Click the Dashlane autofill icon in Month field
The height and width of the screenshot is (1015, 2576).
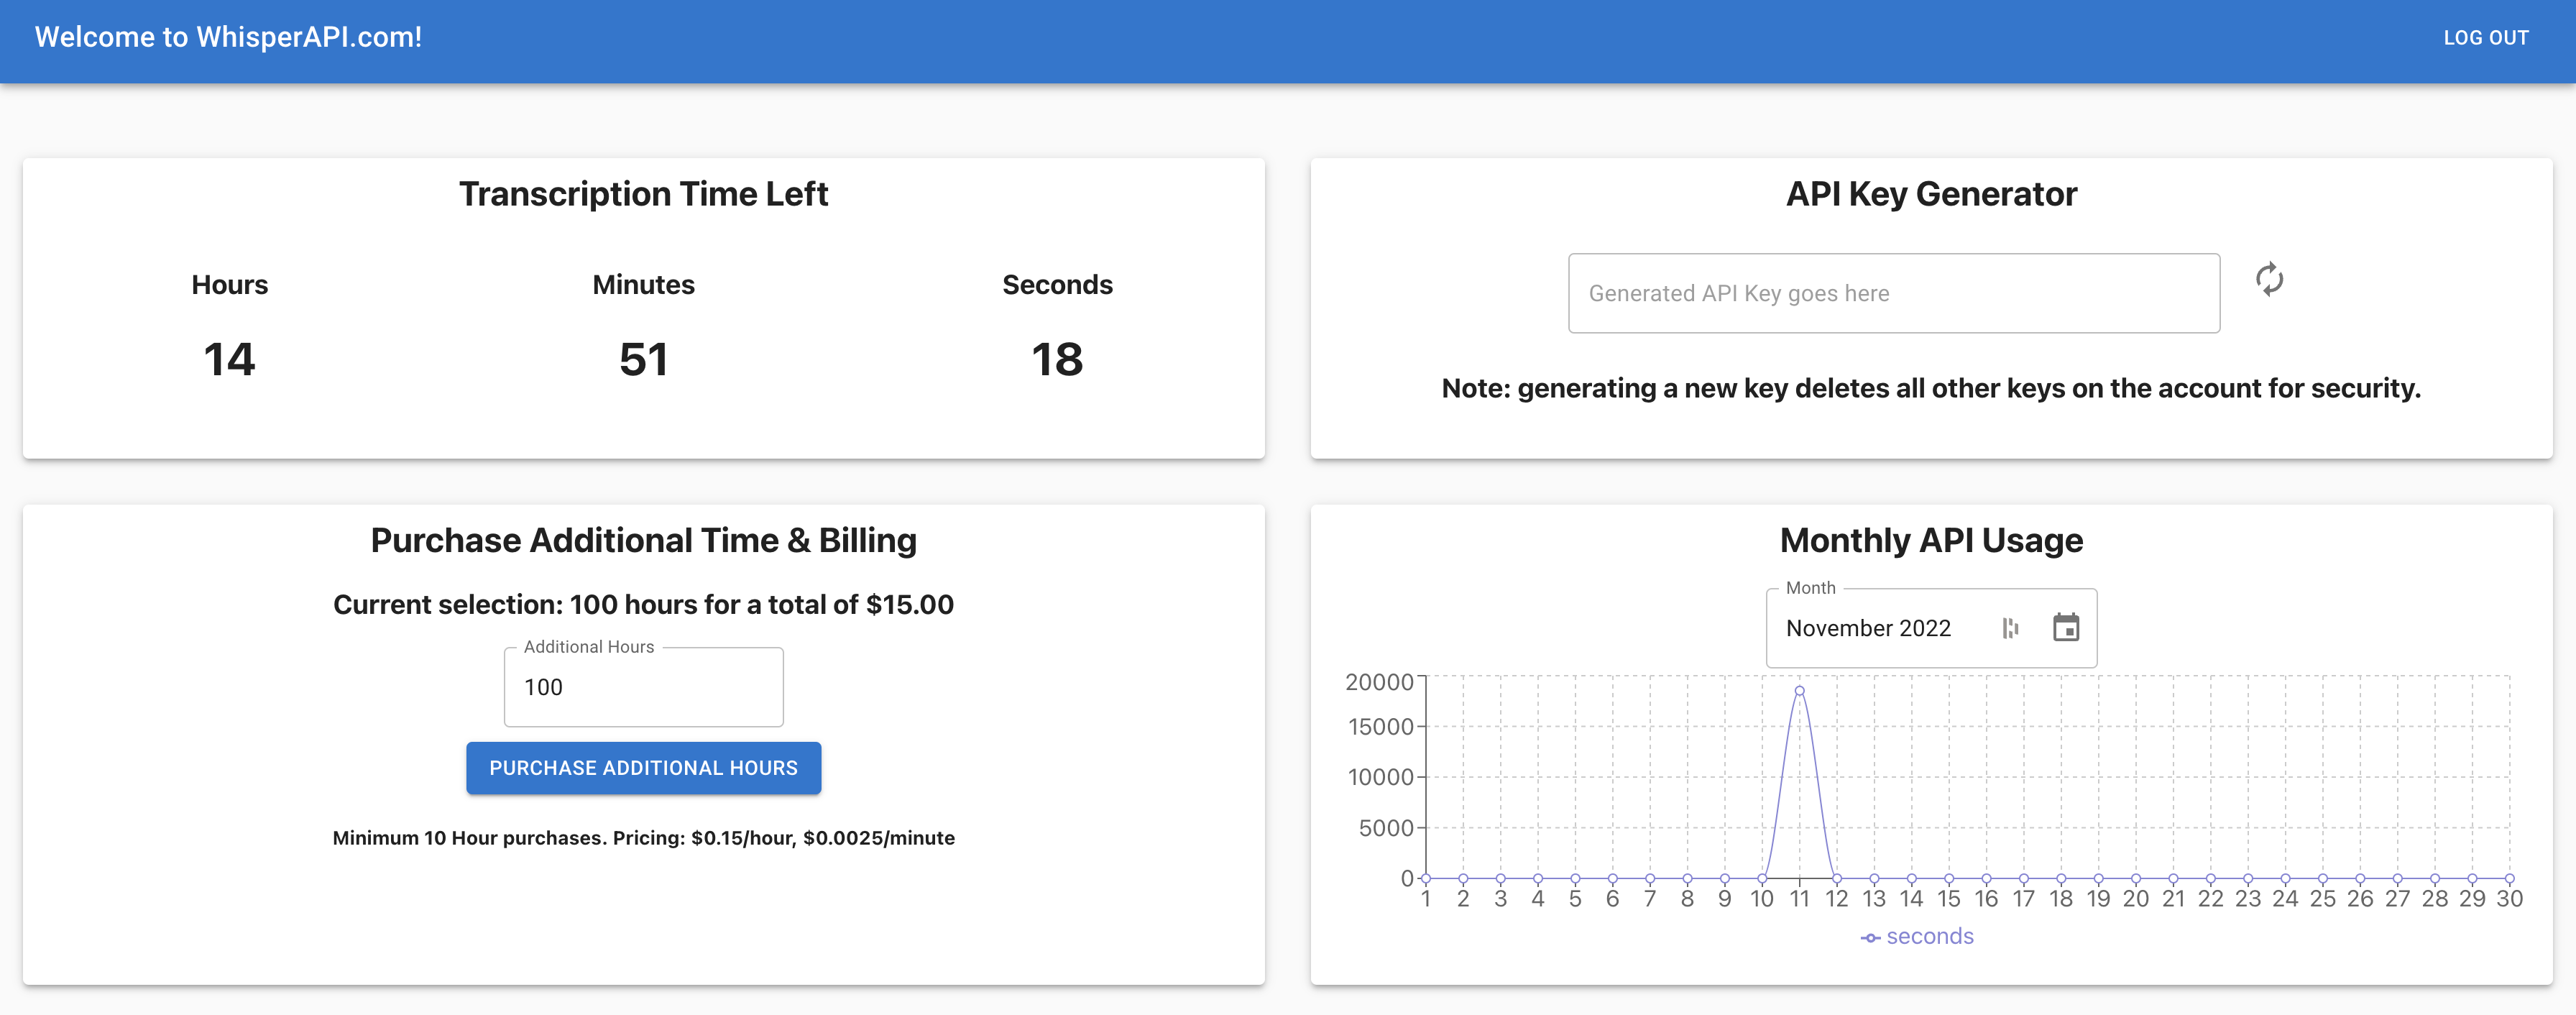pyautogui.click(x=2010, y=628)
